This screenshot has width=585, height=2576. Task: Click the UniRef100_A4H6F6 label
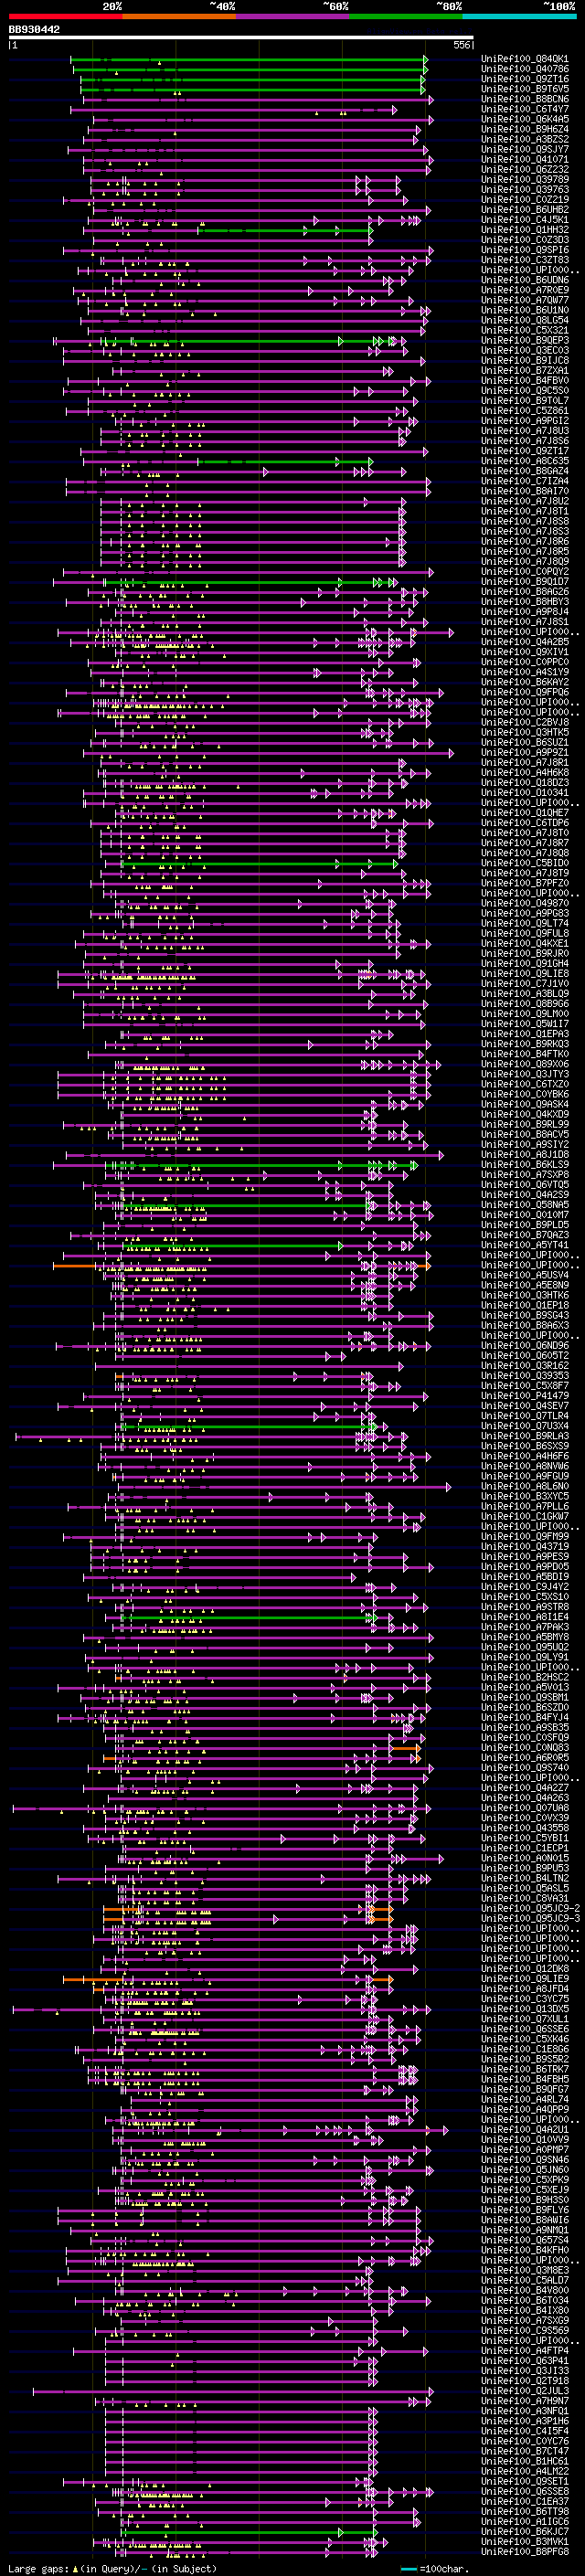(x=525, y=1456)
